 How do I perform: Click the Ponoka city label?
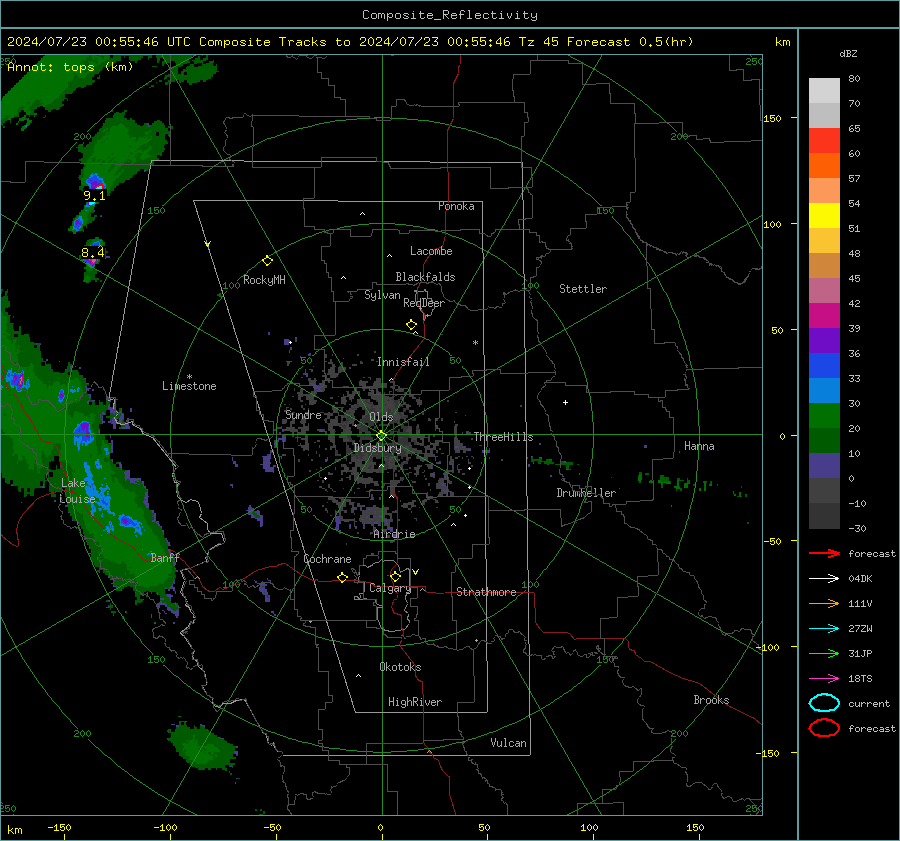tap(456, 206)
